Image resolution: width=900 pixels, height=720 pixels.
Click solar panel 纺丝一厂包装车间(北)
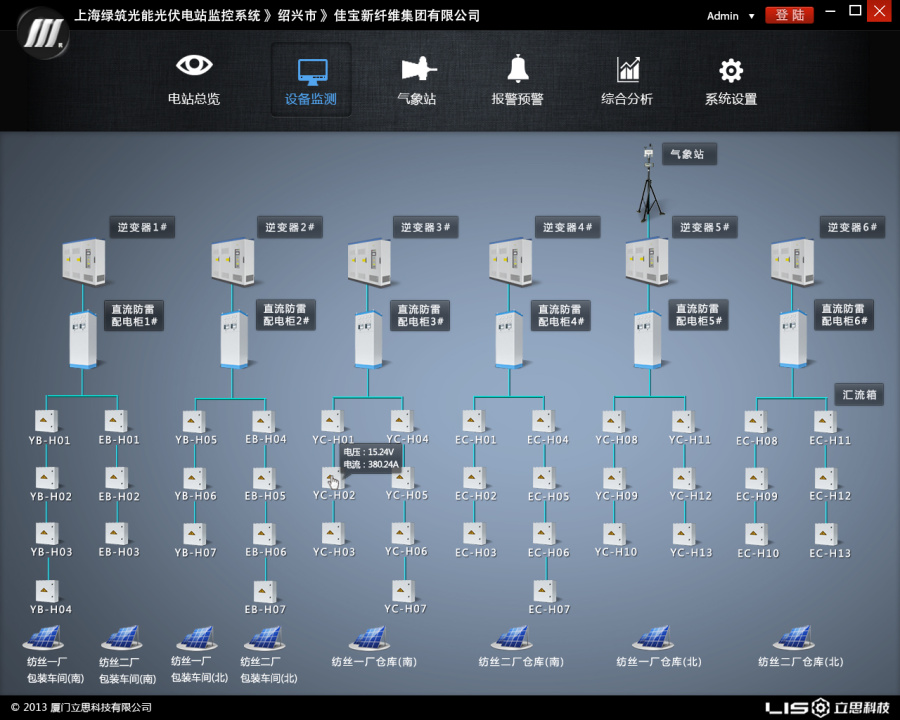(197, 637)
